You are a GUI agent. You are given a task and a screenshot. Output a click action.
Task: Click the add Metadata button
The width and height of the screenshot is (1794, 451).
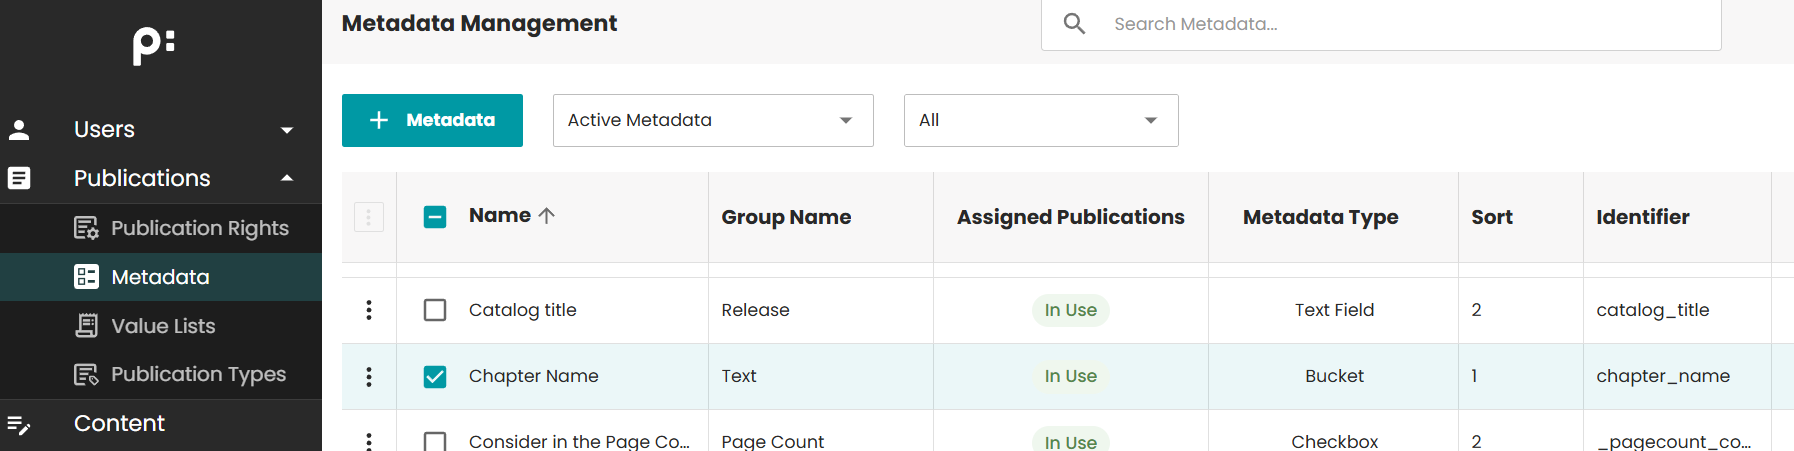point(432,120)
